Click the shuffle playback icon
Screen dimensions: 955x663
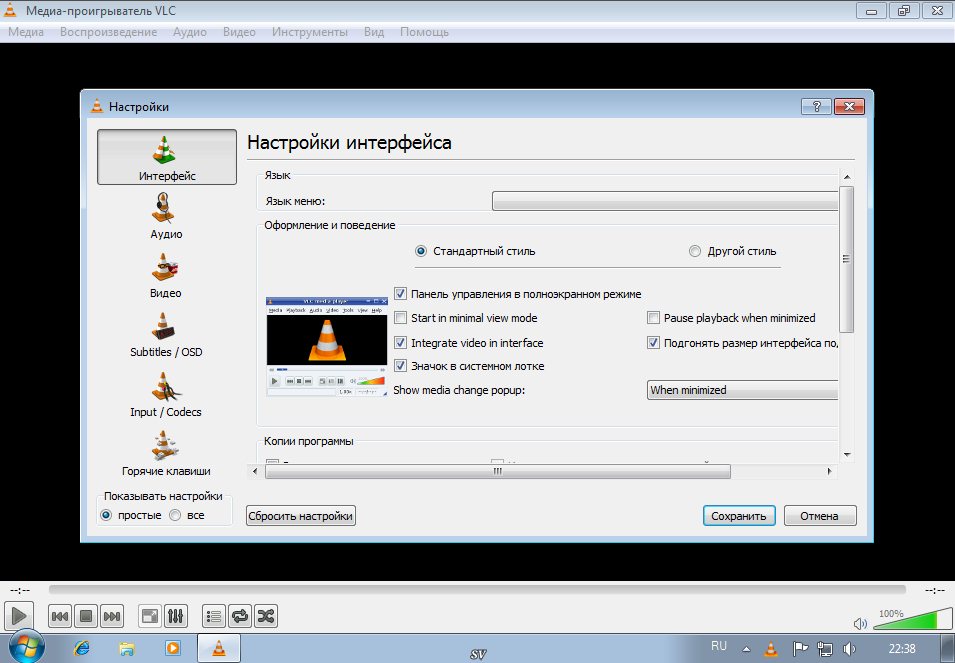pyautogui.click(x=266, y=616)
